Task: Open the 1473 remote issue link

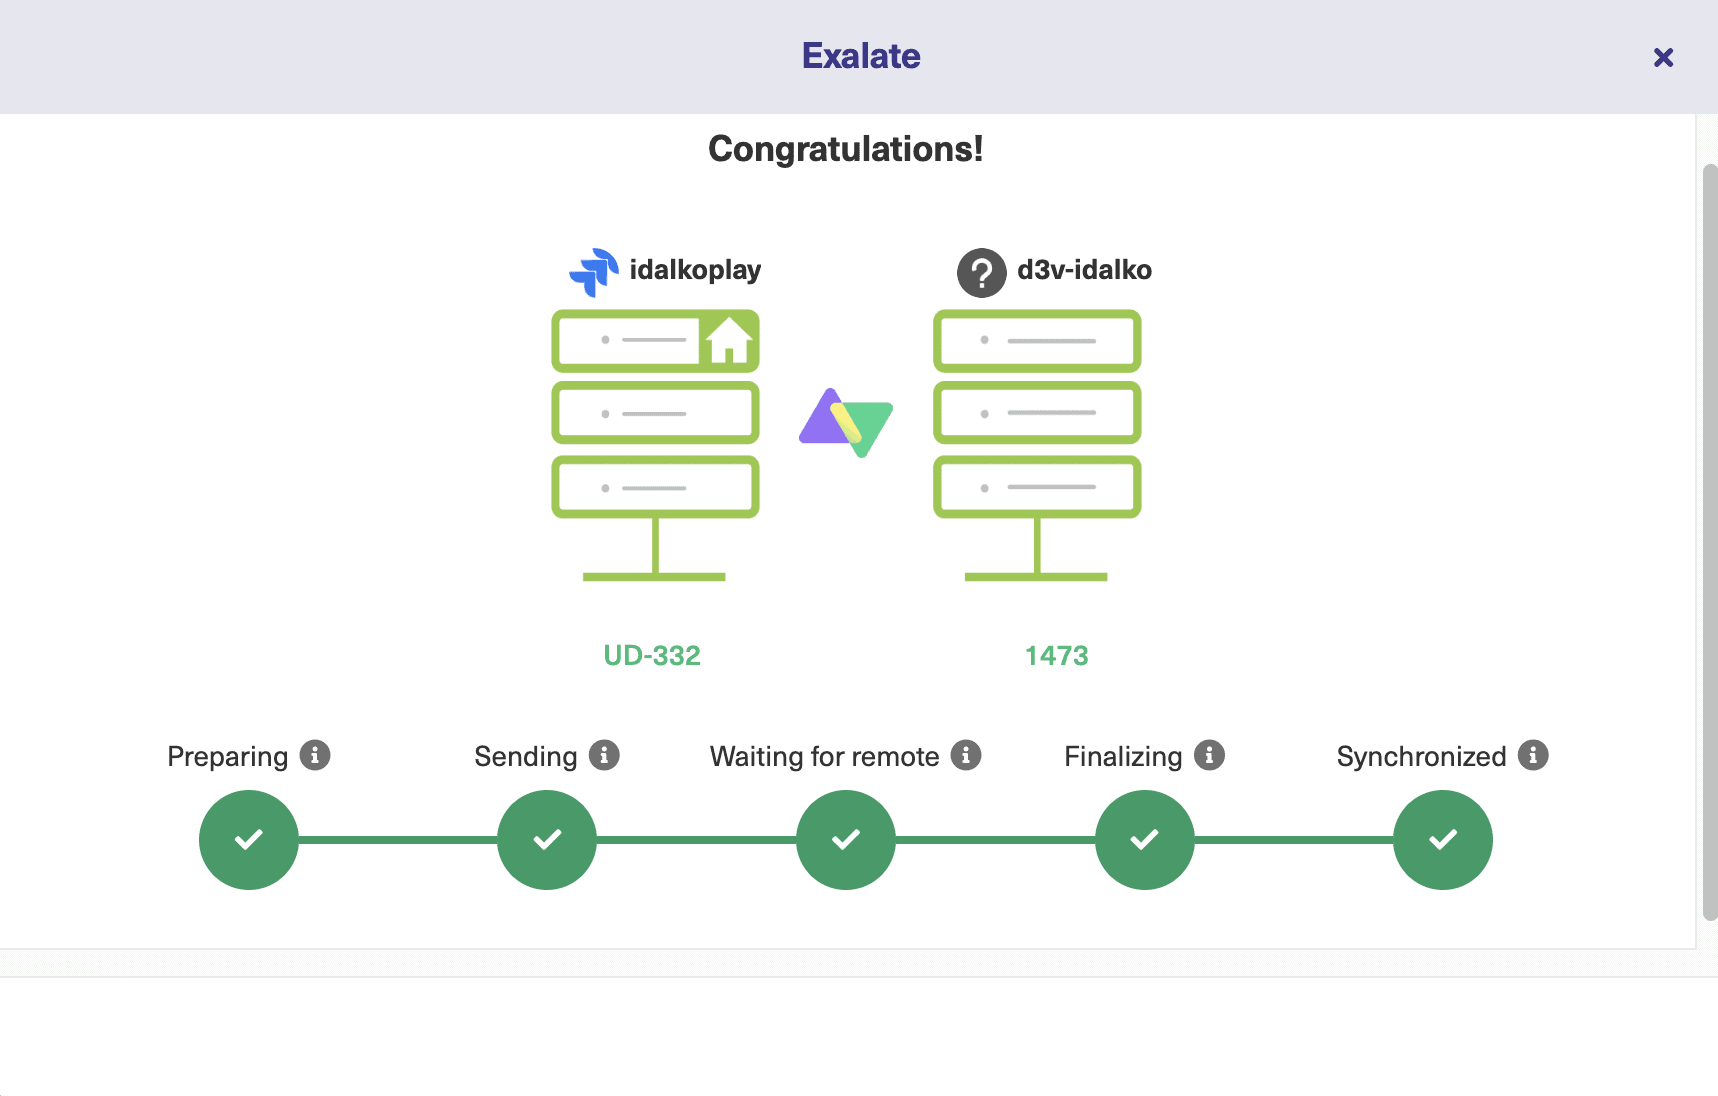Action: pyautogui.click(x=1056, y=655)
